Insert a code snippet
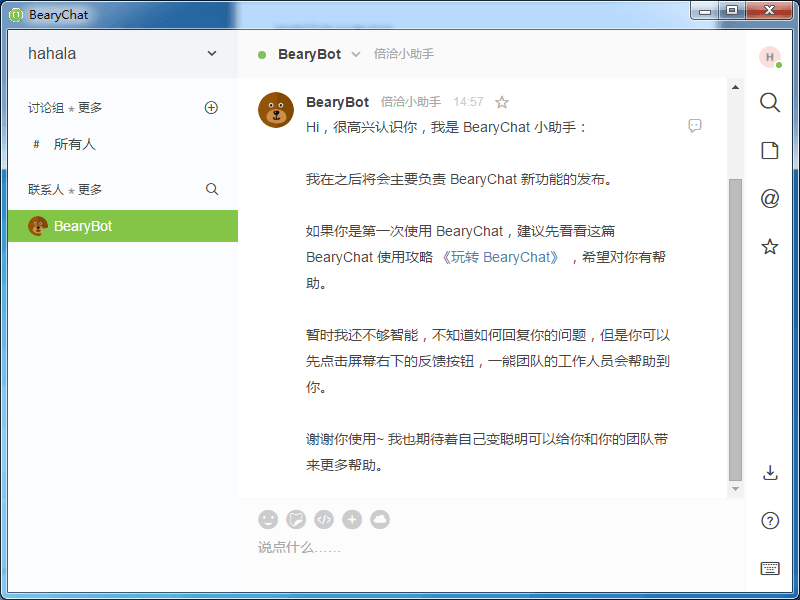Screen dimensions: 800x600 point(324,519)
